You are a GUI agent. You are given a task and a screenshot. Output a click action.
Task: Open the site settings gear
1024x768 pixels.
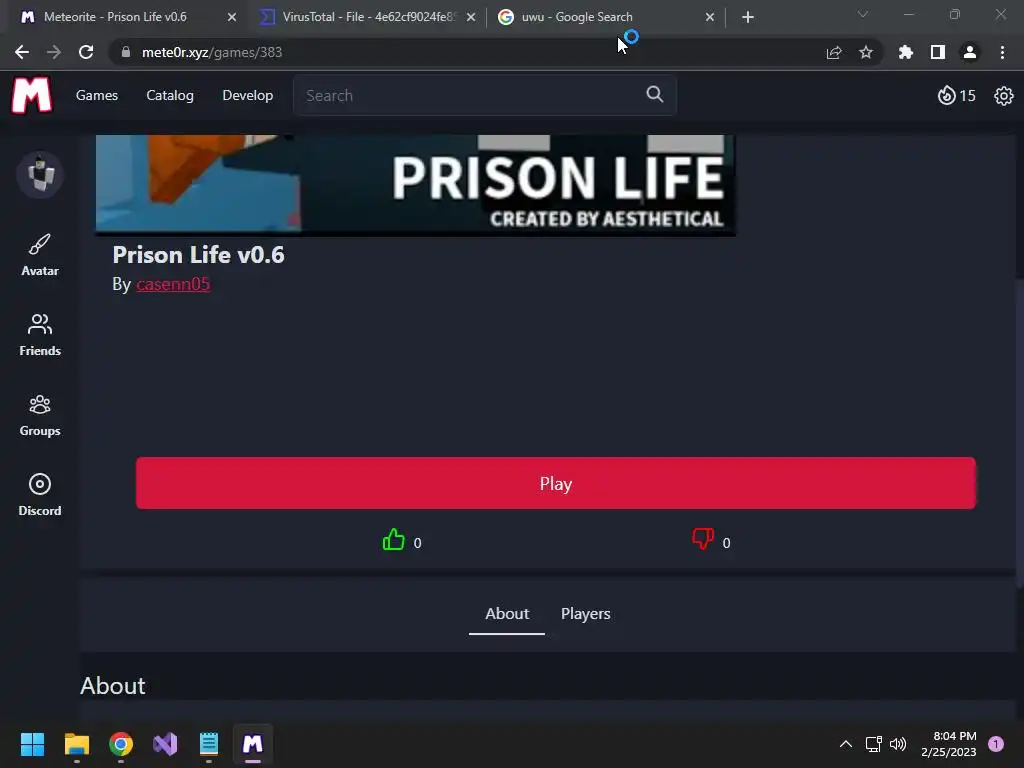[1003, 96]
